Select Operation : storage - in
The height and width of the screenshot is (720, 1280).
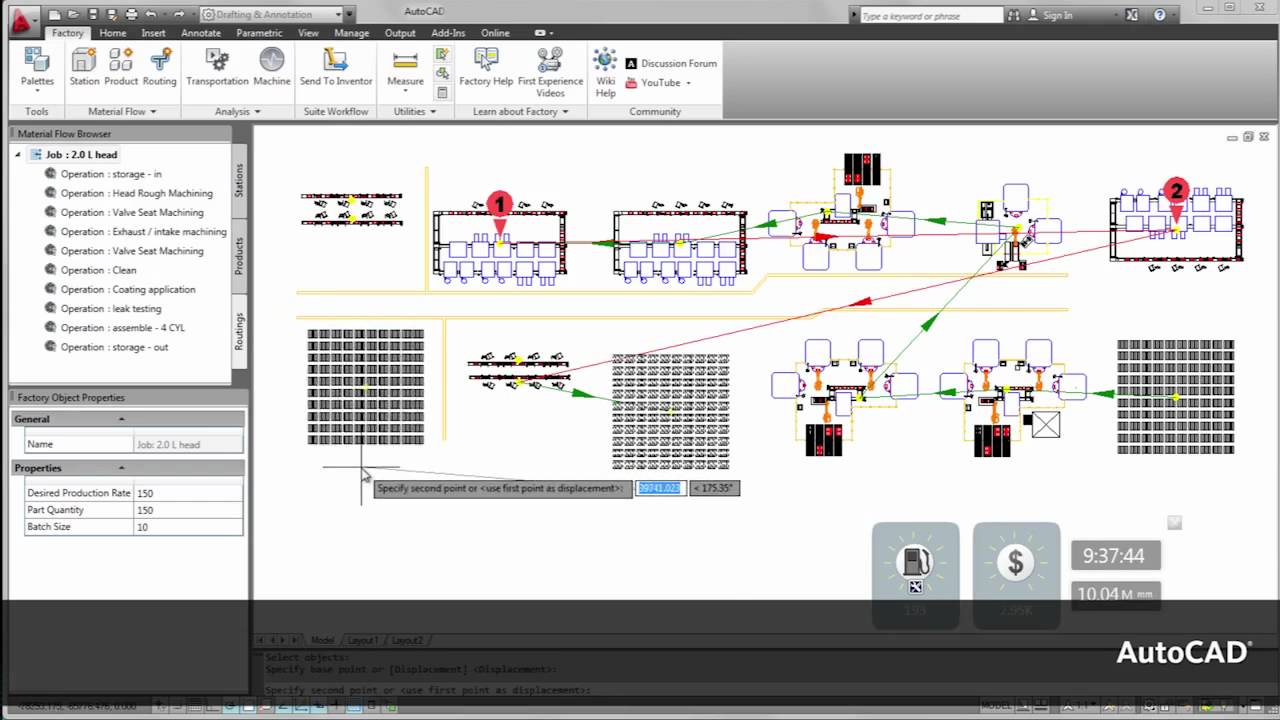tap(111, 174)
